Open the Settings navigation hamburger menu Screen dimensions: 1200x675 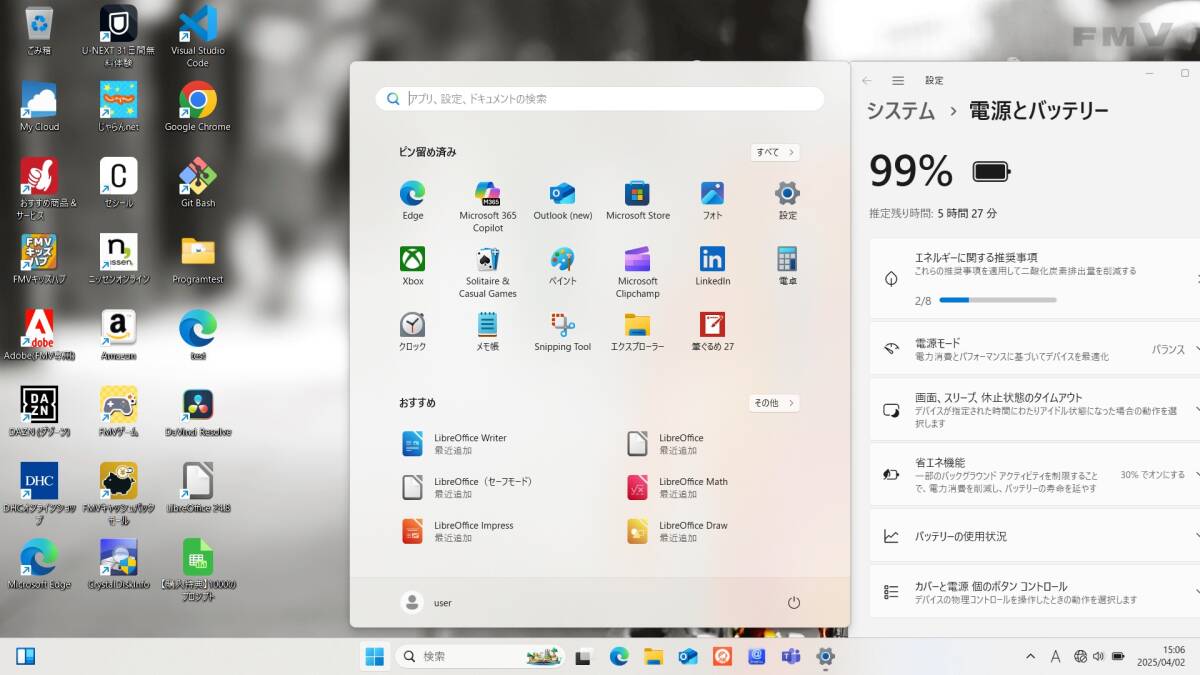898,80
